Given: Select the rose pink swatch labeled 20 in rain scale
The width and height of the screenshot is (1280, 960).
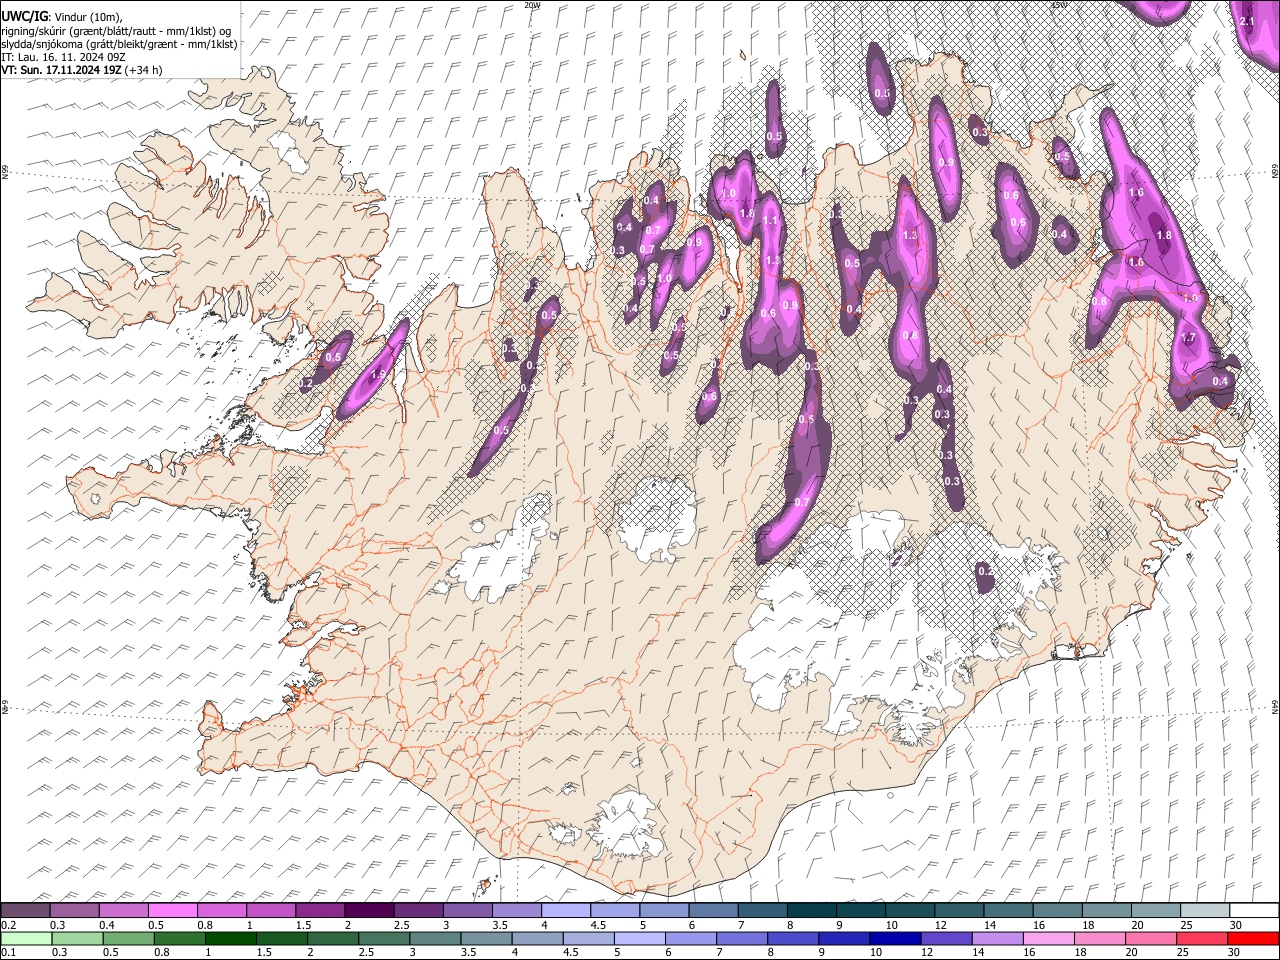Looking at the screenshot, I should pyautogui.click(x=1152, y=938).
